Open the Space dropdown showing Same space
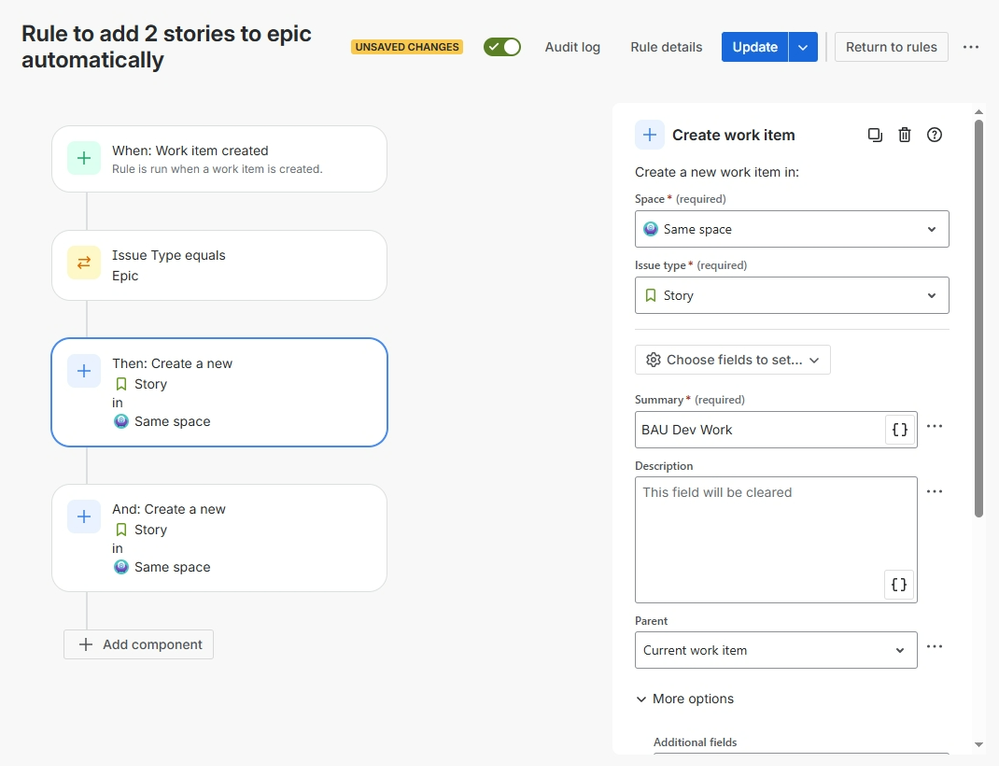 click(x=791, y=229)
